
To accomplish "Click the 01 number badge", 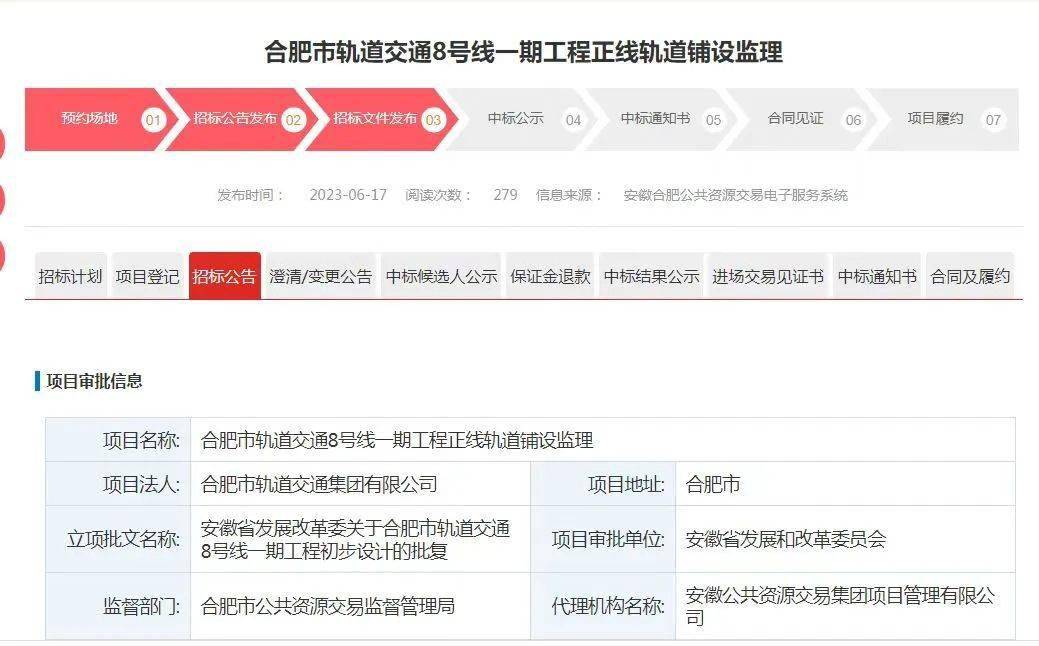I will 153,120.
